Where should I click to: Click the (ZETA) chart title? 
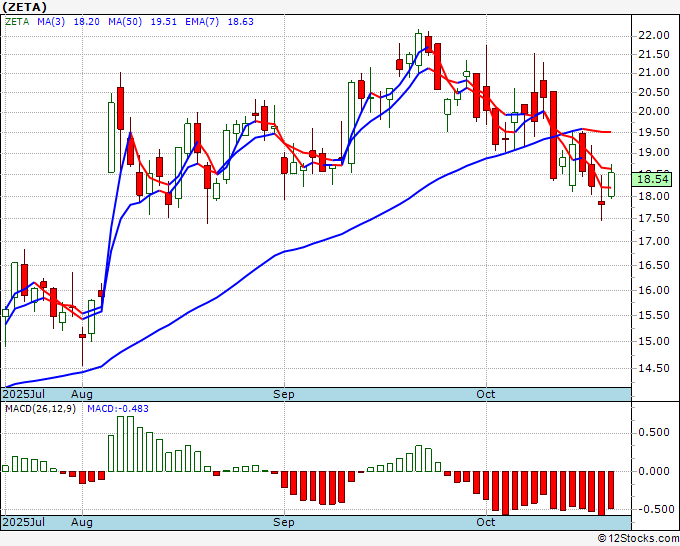click(24, 7)
